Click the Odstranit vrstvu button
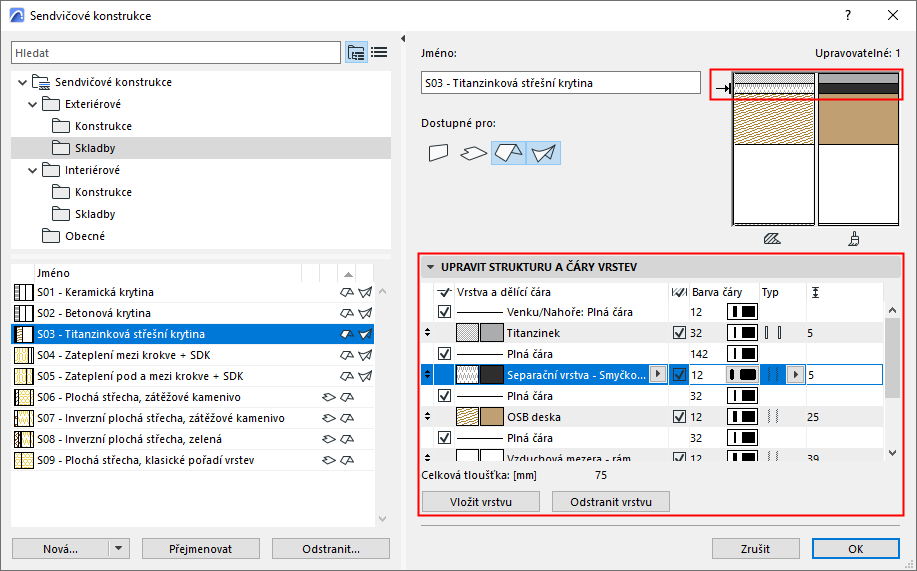This screenshot has height=571, width=917. tap(611, 502)
